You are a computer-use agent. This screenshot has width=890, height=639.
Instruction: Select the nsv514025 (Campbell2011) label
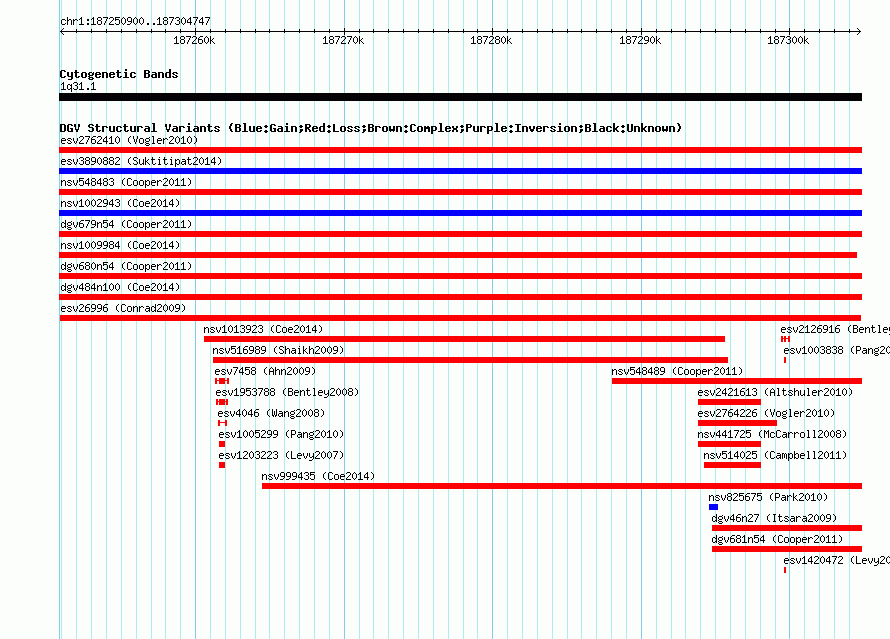pyautogui.click(x=775, y=455)
